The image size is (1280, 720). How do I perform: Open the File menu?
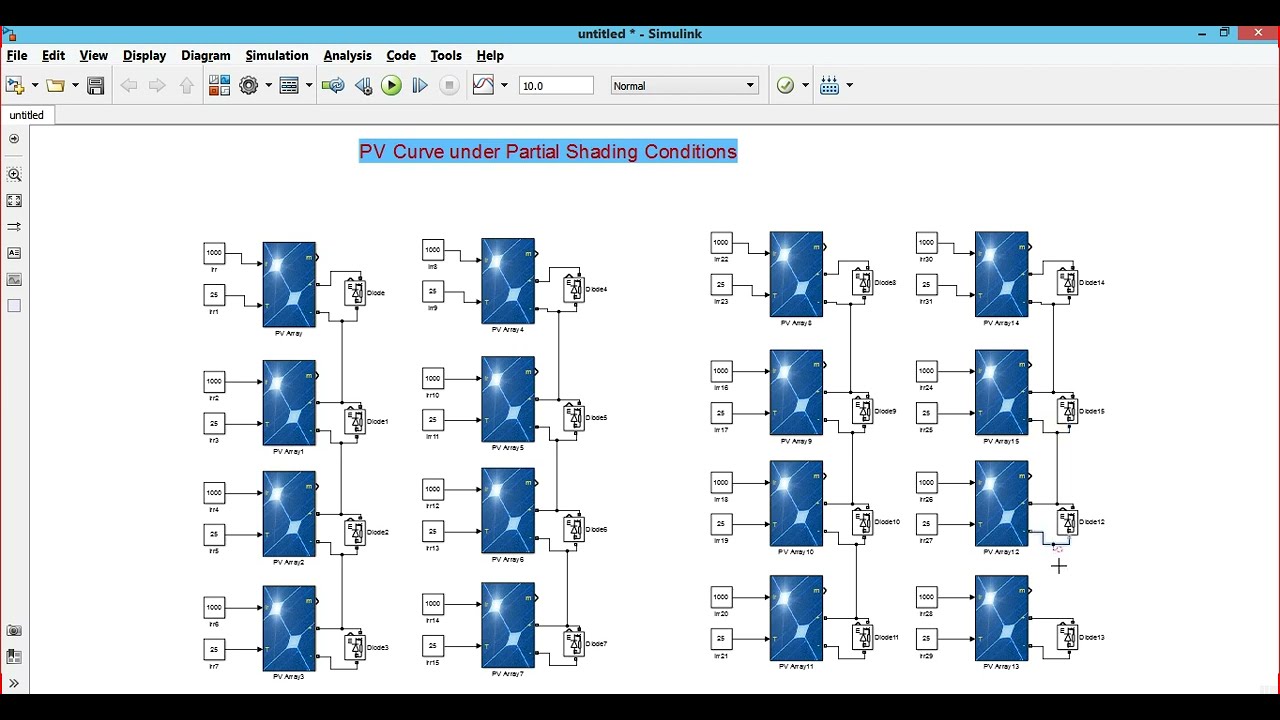[17, 56]
